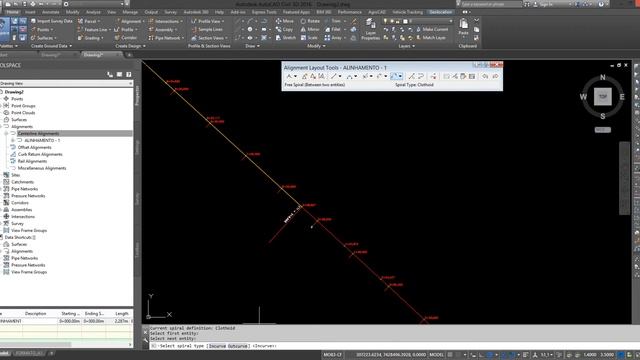Click the Paste clipboard button
This screenshot has width=640, height=360.
463,27
